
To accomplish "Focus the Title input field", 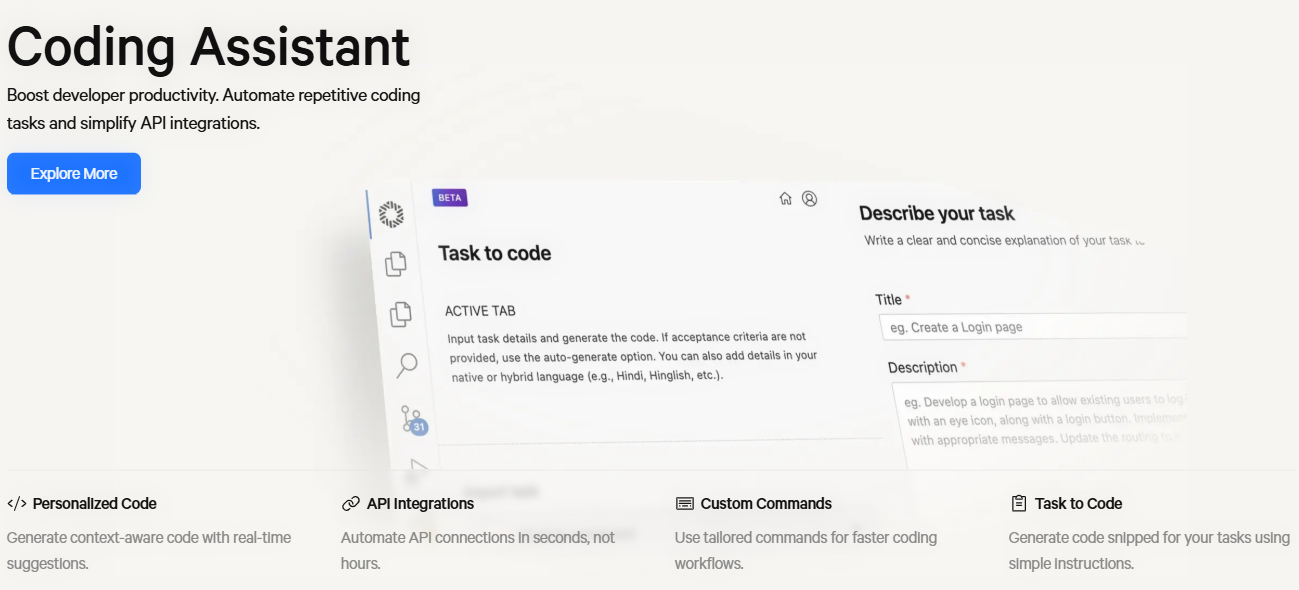I will pyautogui.click(x=1032, y=327).
